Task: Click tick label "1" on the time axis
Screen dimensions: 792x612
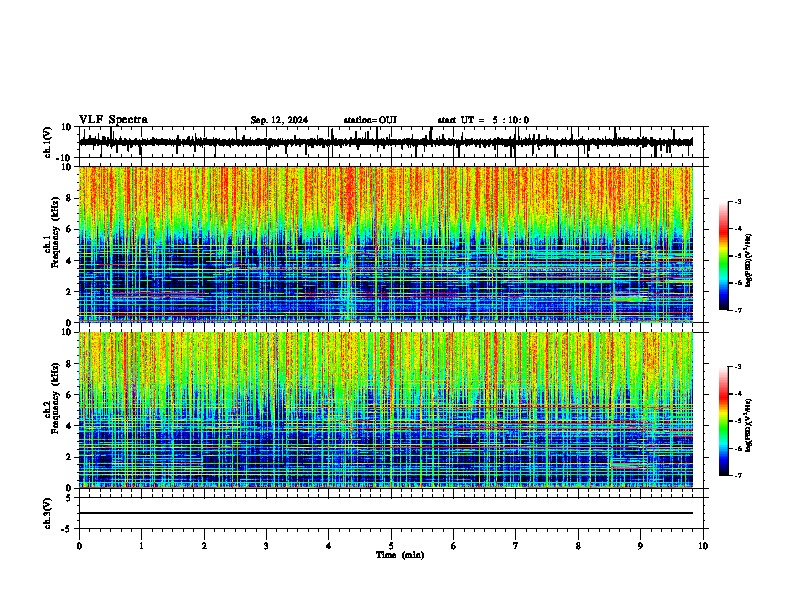Action: pyautogui.click(x=141, y=546)
